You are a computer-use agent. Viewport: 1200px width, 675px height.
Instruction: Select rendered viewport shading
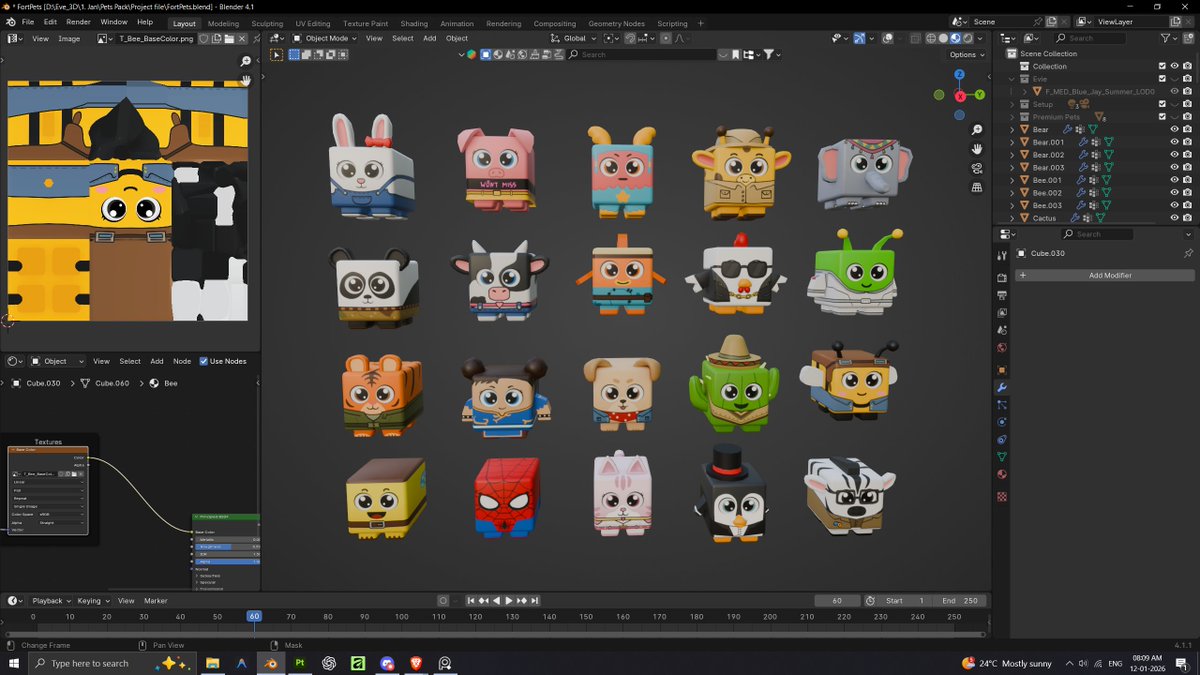[x=967, y=38]
